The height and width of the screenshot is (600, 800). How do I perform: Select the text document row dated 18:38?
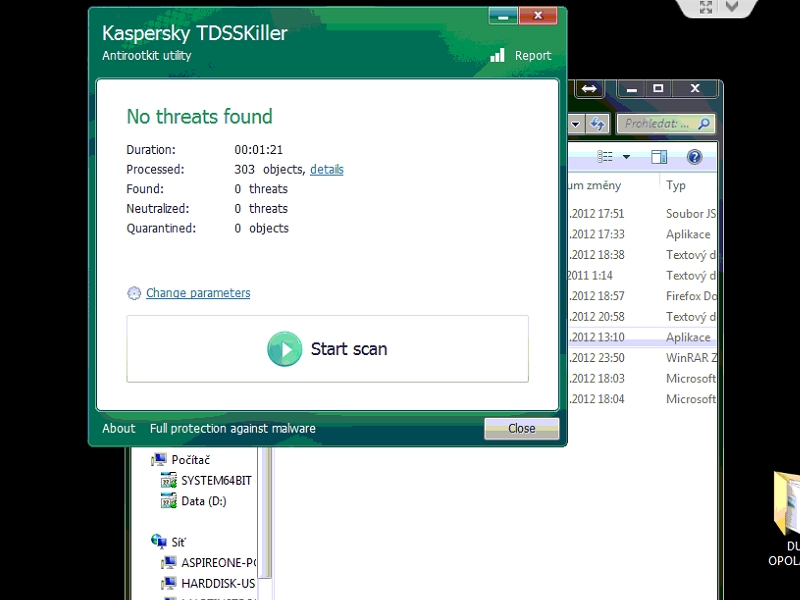pyautogui.click(x=642, y=255)
